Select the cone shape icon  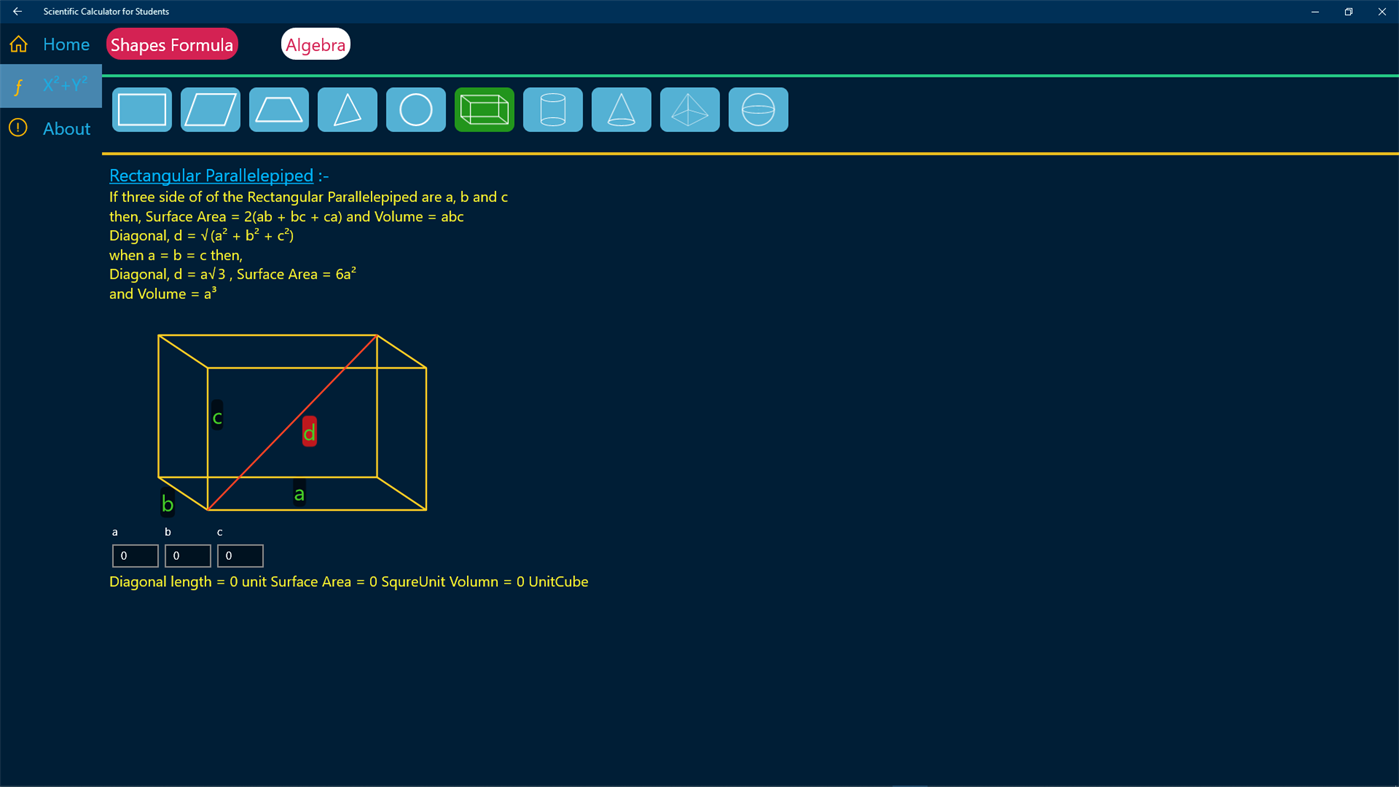coord(621,108)
